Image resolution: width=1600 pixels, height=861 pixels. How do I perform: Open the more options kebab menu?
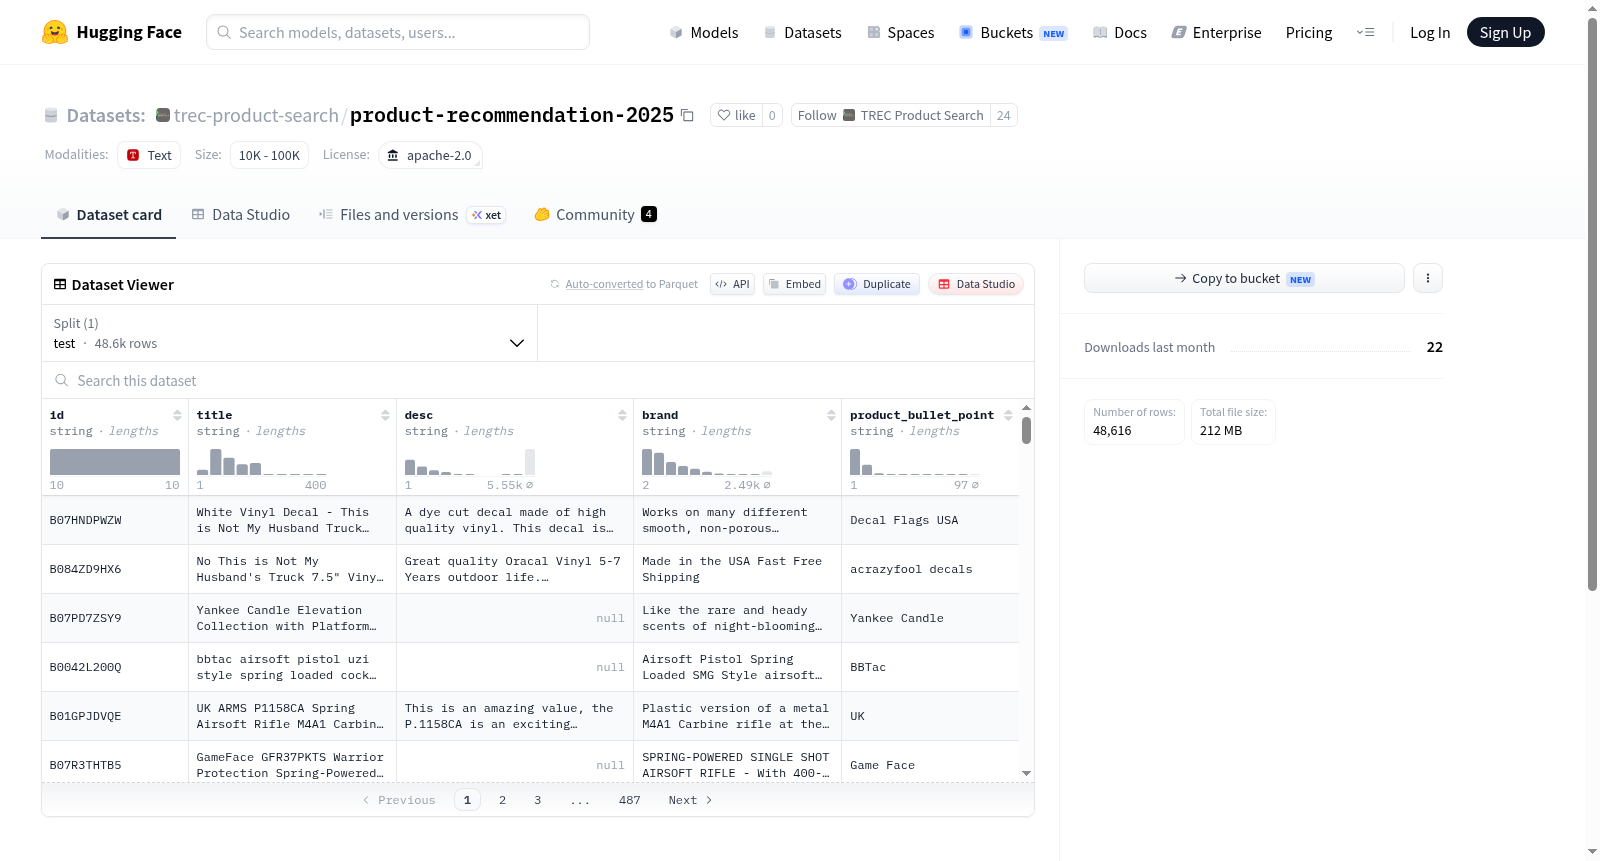pos(1428,278)
